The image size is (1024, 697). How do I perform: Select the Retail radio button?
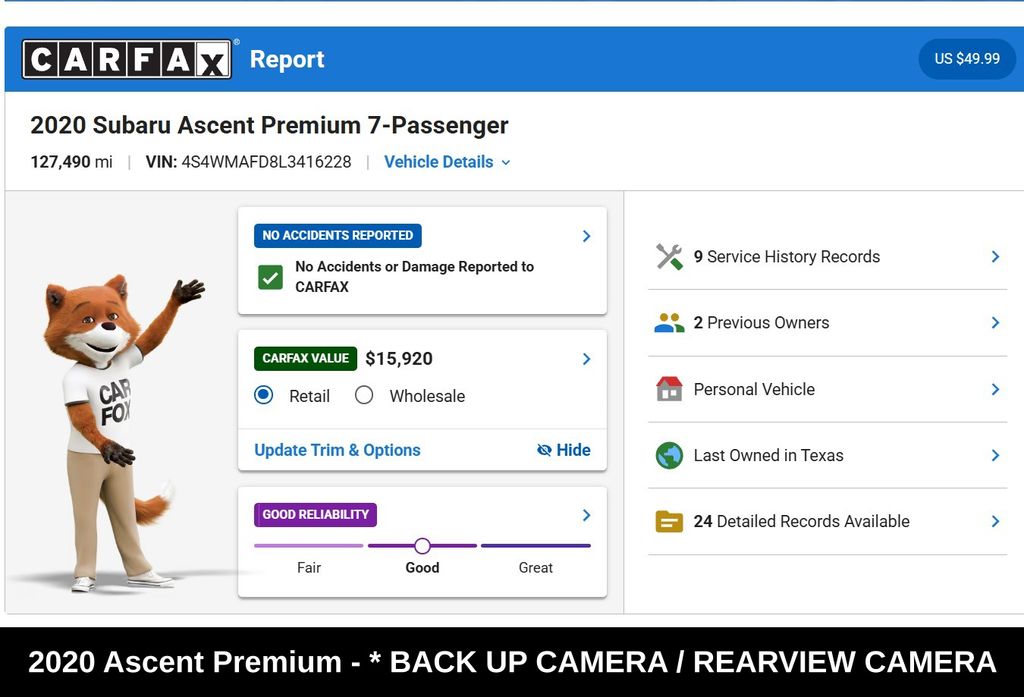(264, 395)
